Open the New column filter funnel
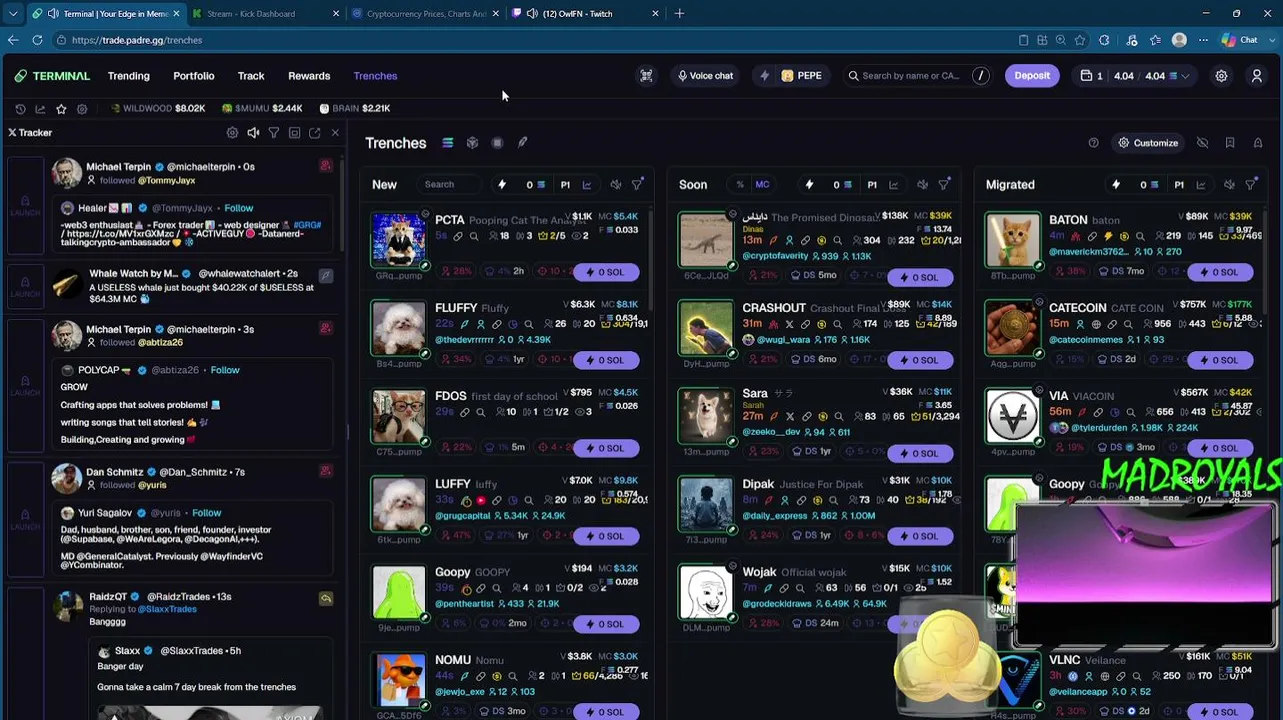 coord(637,185)
